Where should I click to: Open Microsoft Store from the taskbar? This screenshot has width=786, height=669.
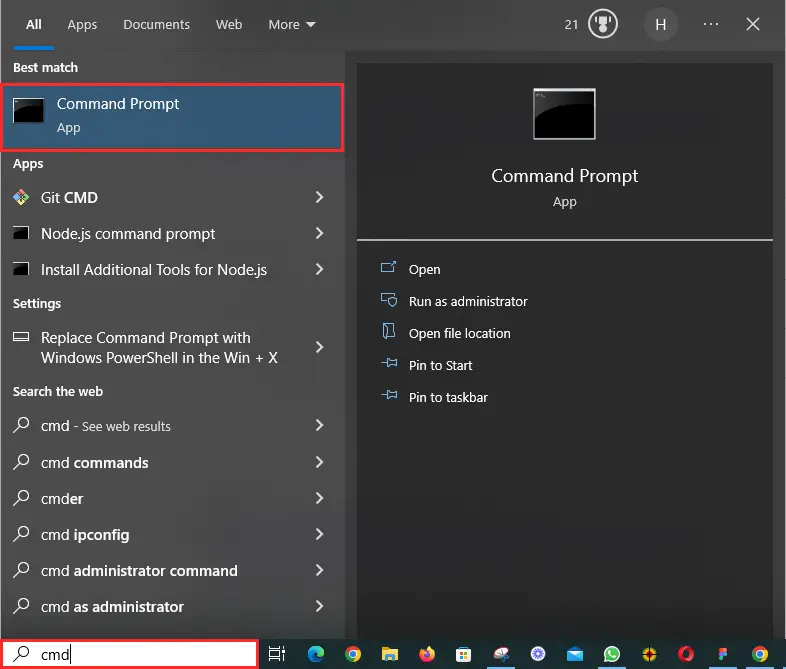pos(464,654)
